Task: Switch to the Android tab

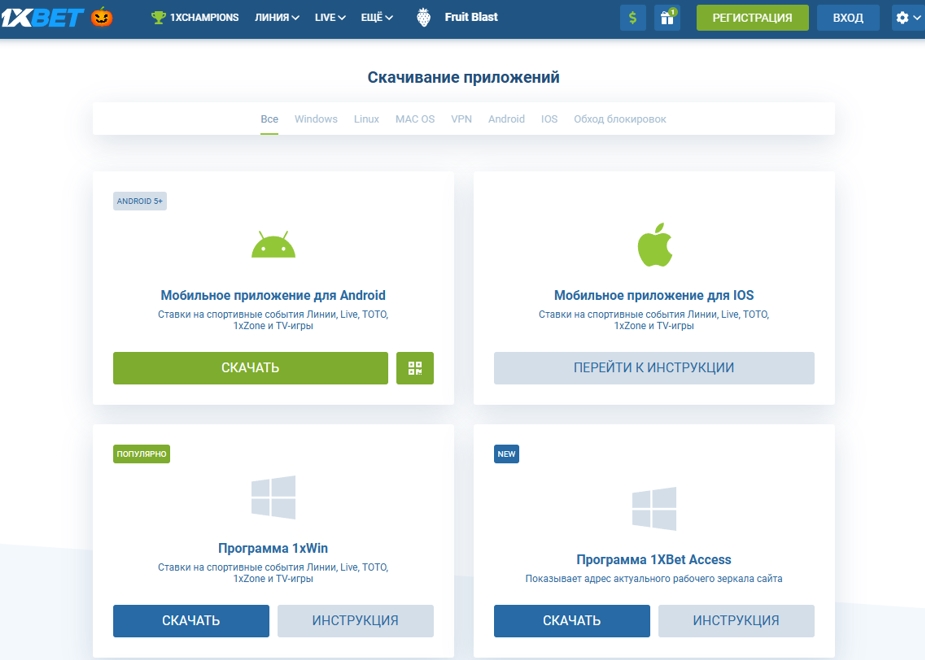Action: pos(506,119)
